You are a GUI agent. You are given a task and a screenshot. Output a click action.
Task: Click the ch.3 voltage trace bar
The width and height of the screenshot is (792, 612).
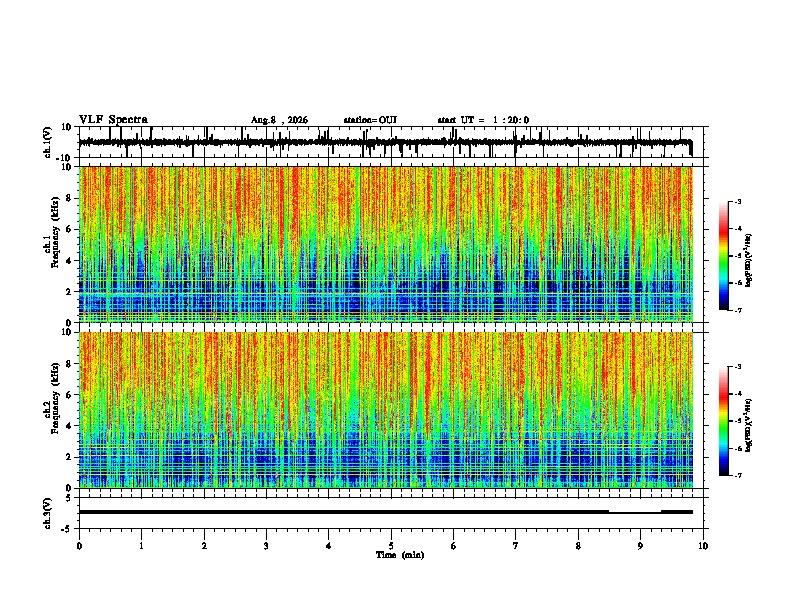point(385,512)
